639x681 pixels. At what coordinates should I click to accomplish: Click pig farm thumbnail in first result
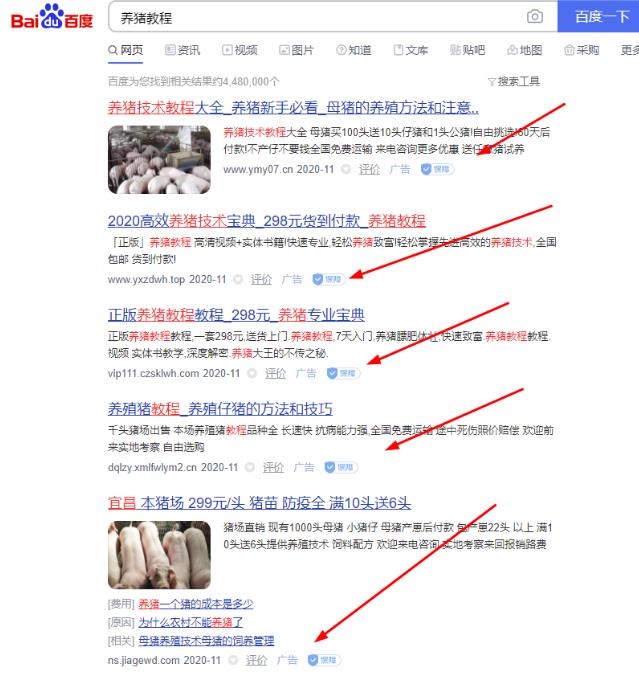tap(159, 159)
